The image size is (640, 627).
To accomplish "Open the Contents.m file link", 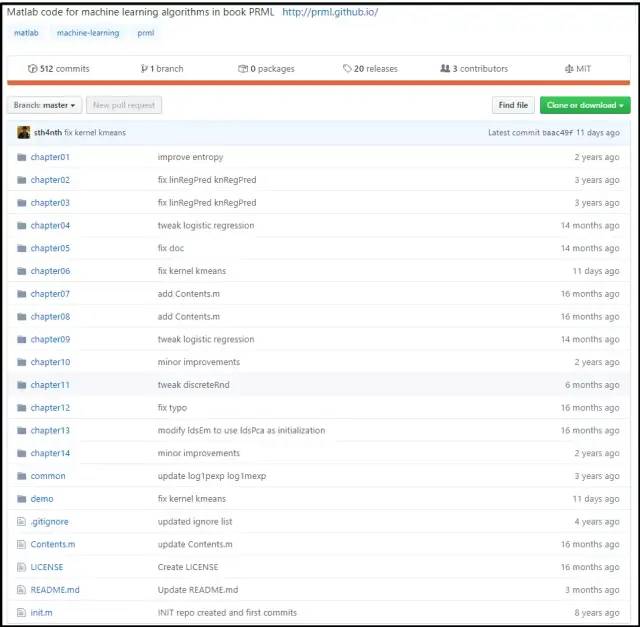I will 53,545.
